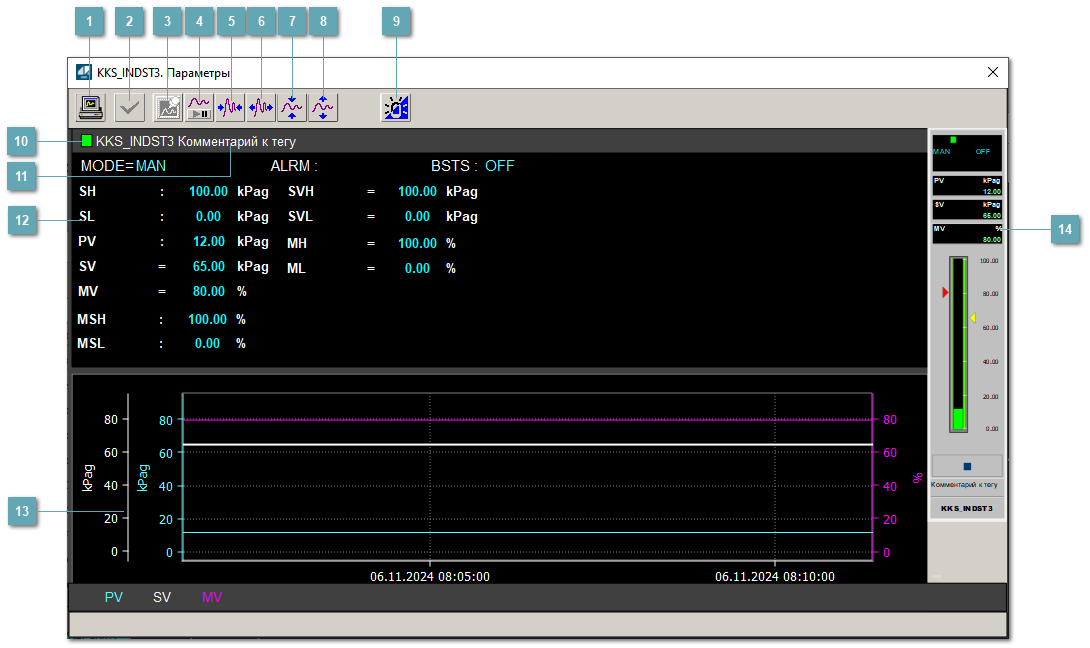Open the trend snapshot image icon
Viewport: 1090px width, 648px height.
point(169,107)
